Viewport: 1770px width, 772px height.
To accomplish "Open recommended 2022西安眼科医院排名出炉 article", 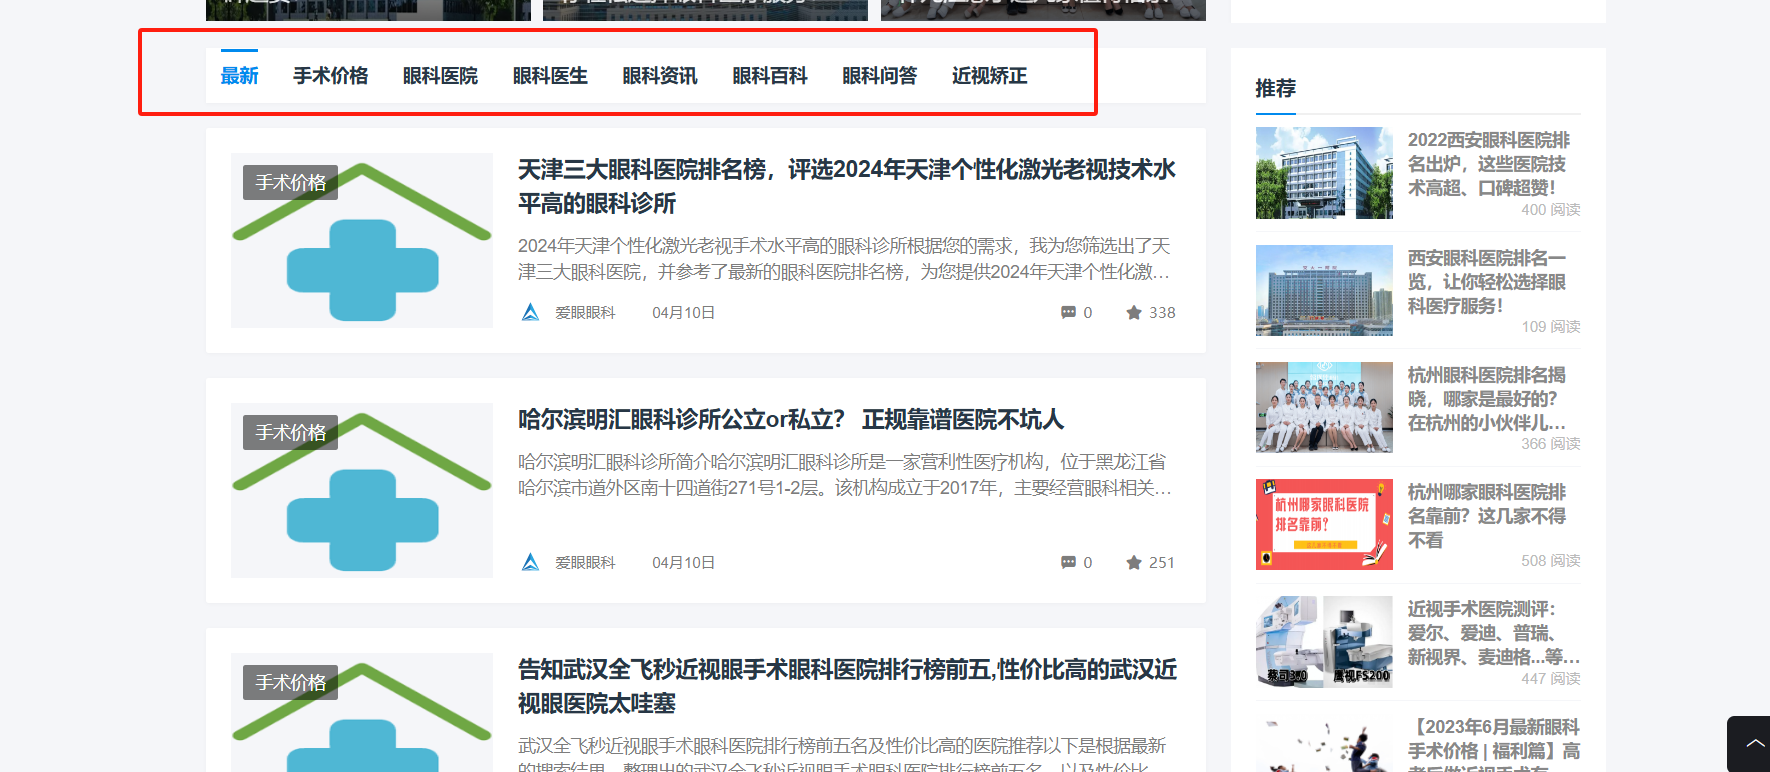I will point(1488,164).
